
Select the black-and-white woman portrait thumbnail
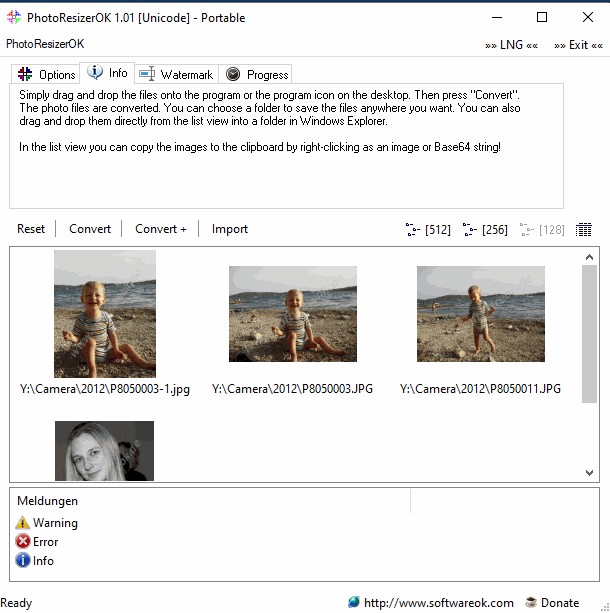(x=104, y=451)
